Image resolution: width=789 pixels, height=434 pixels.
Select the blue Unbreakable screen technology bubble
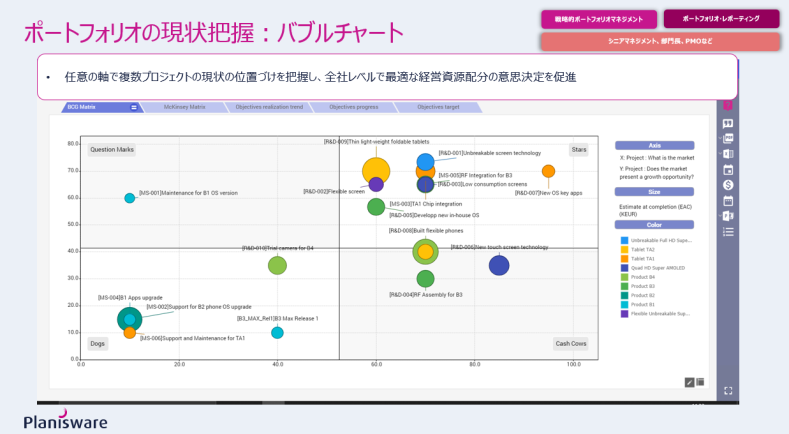pyautogui.click(x=426, y=162)
